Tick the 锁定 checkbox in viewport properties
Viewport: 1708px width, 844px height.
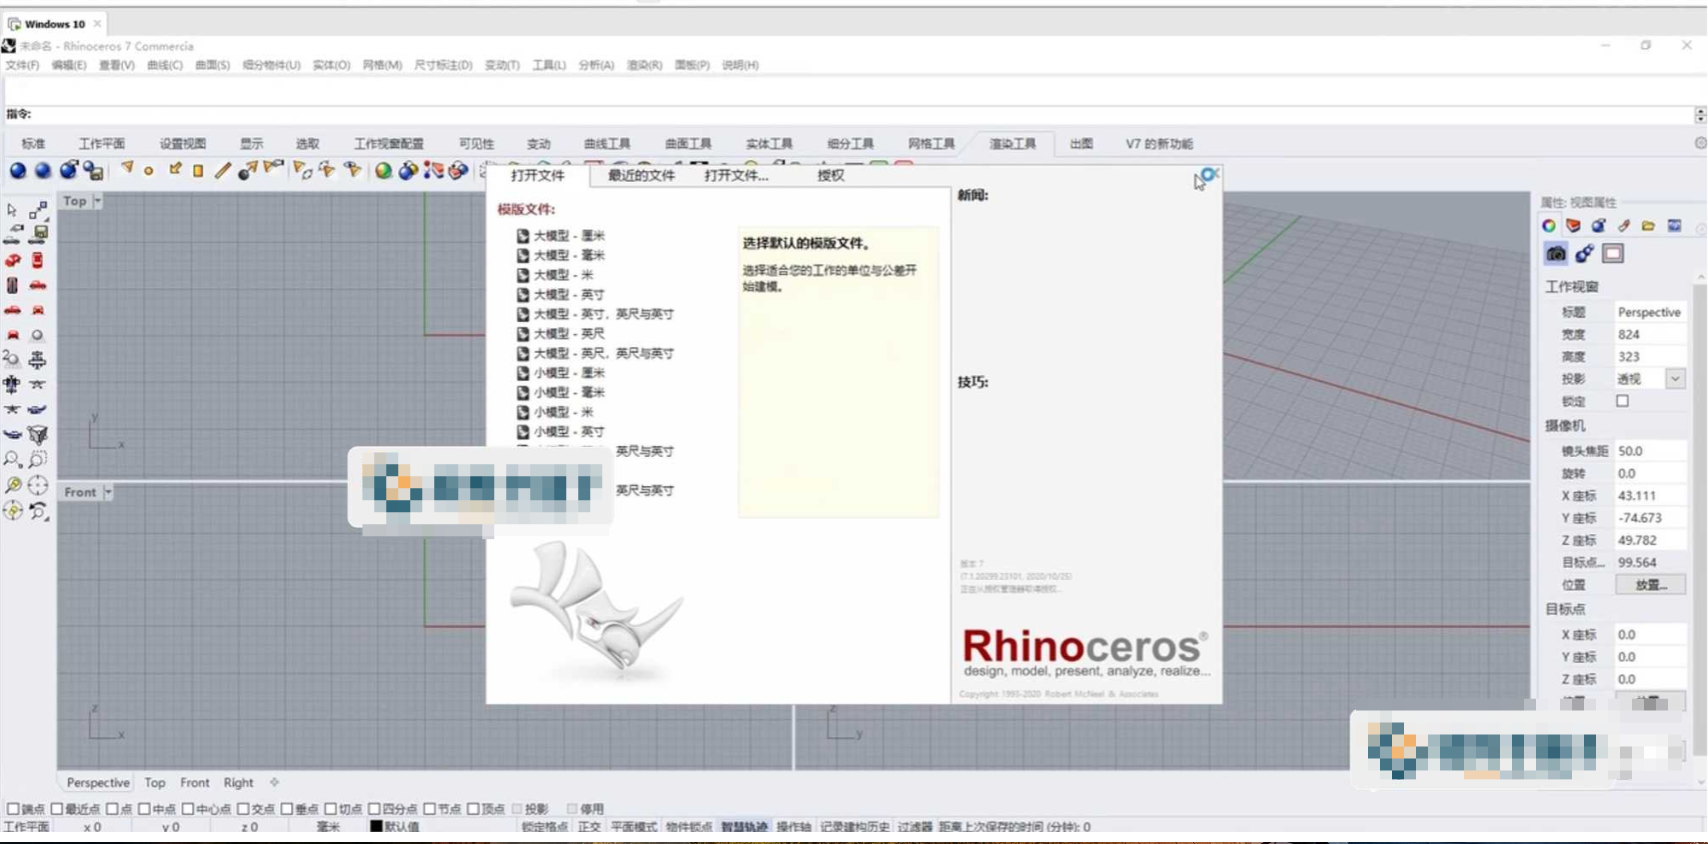click(x=1623, y=401)
